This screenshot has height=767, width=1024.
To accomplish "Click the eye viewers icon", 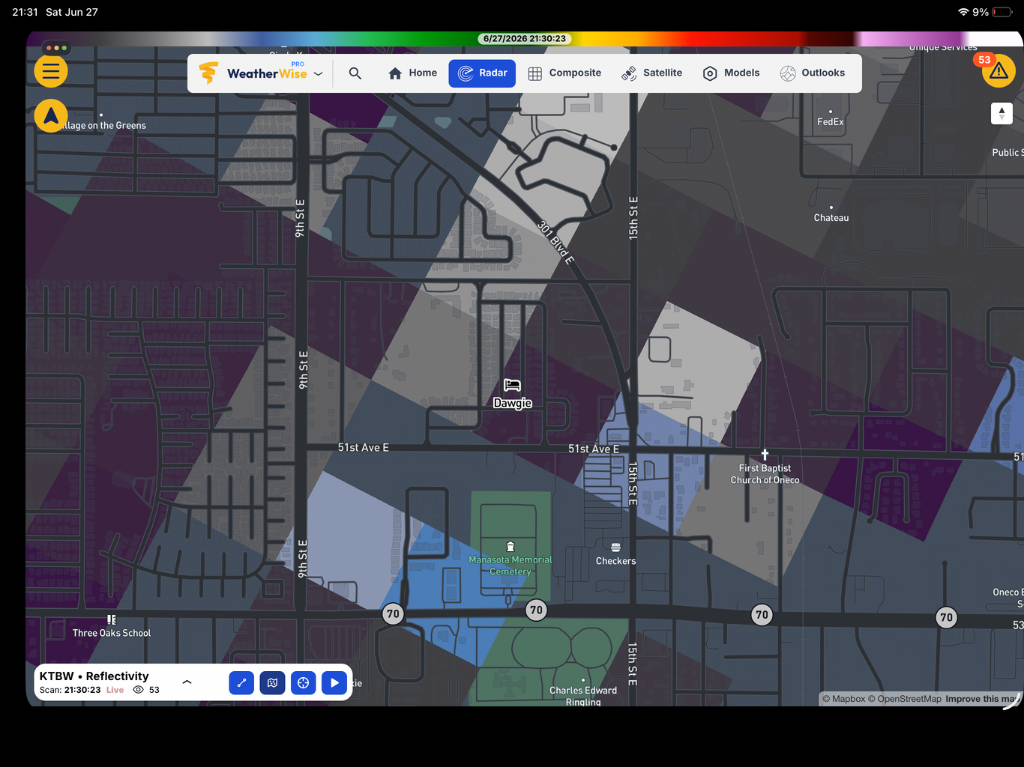I will 138,690.
